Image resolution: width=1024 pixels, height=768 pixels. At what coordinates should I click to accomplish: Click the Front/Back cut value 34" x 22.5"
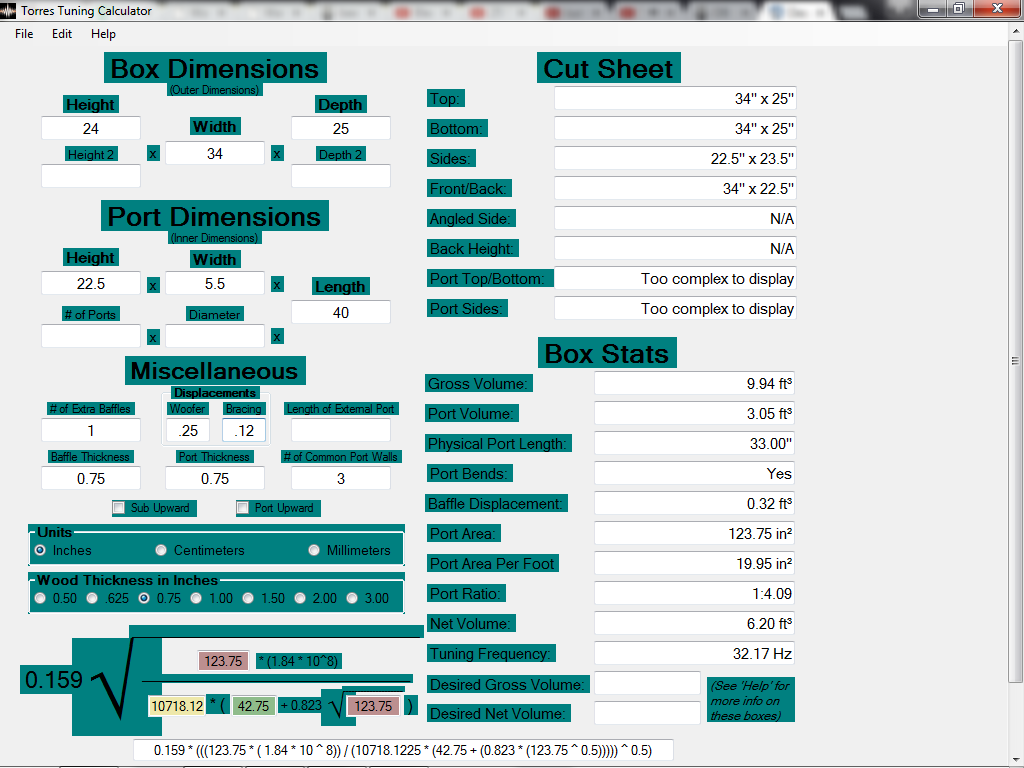tap(675, 188)
